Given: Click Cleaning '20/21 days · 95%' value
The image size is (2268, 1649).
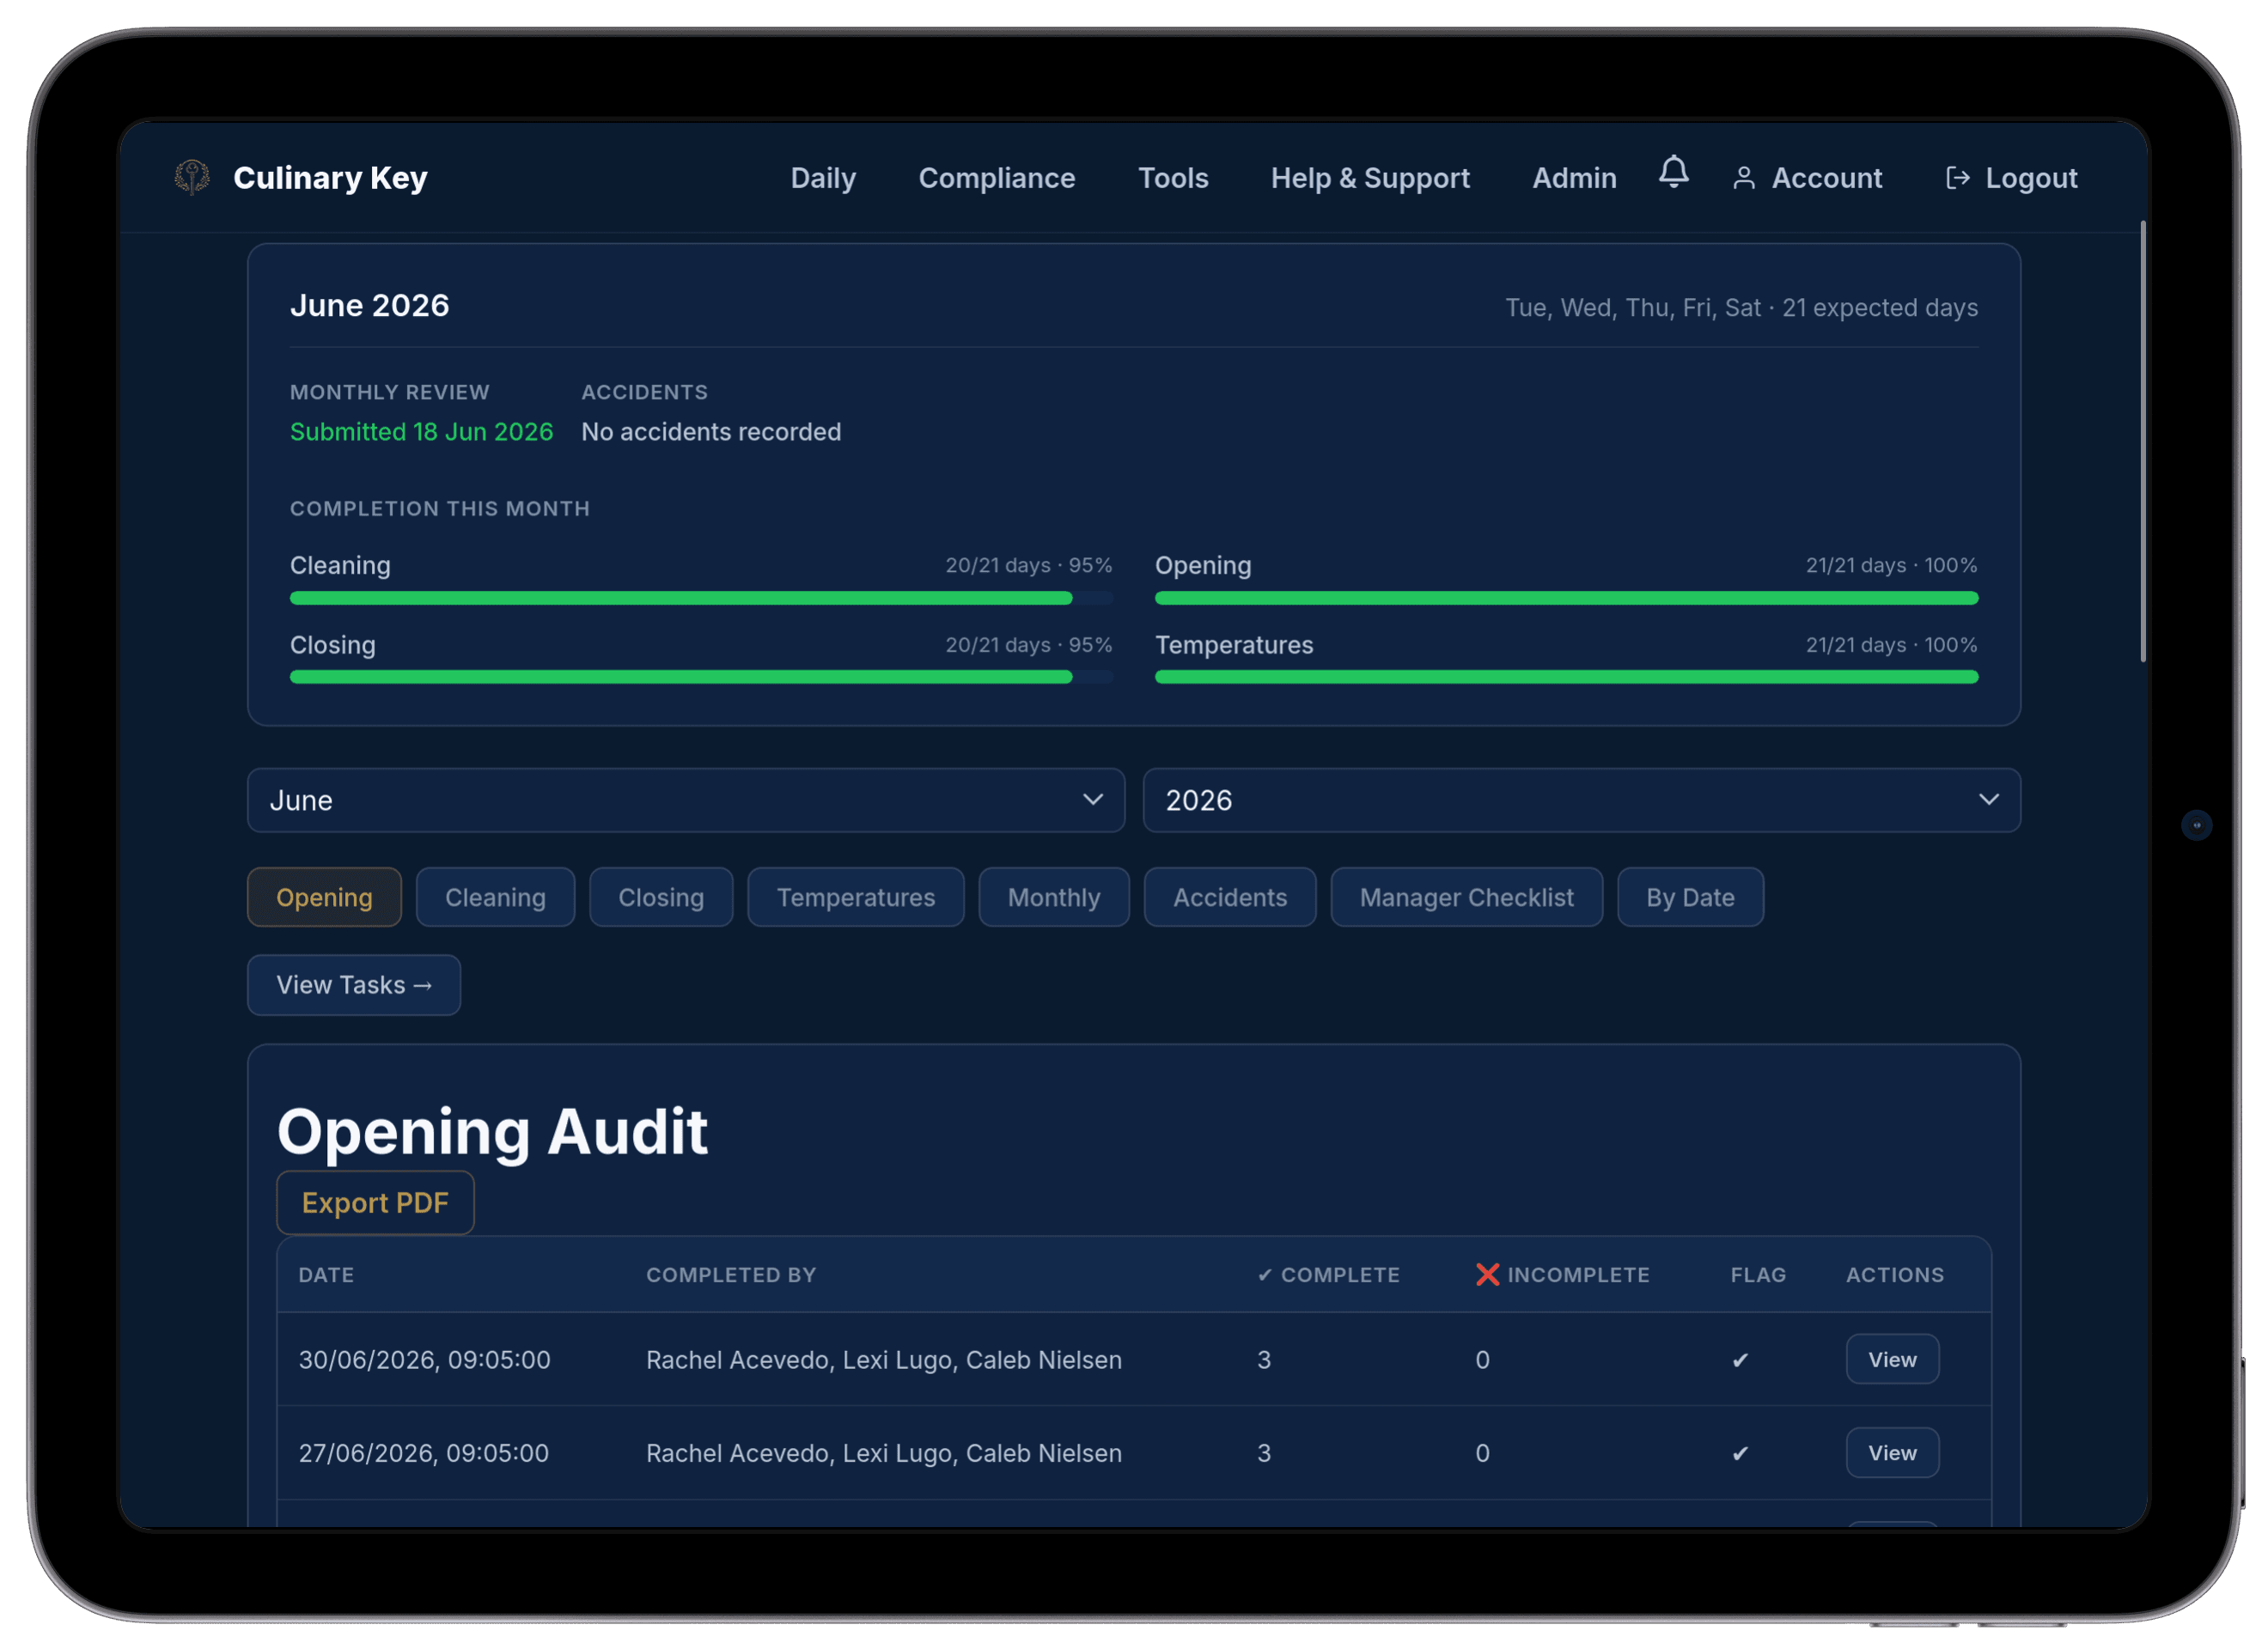Looking at the screenshot, I should pyautogui.click(x=1029, y=565).
